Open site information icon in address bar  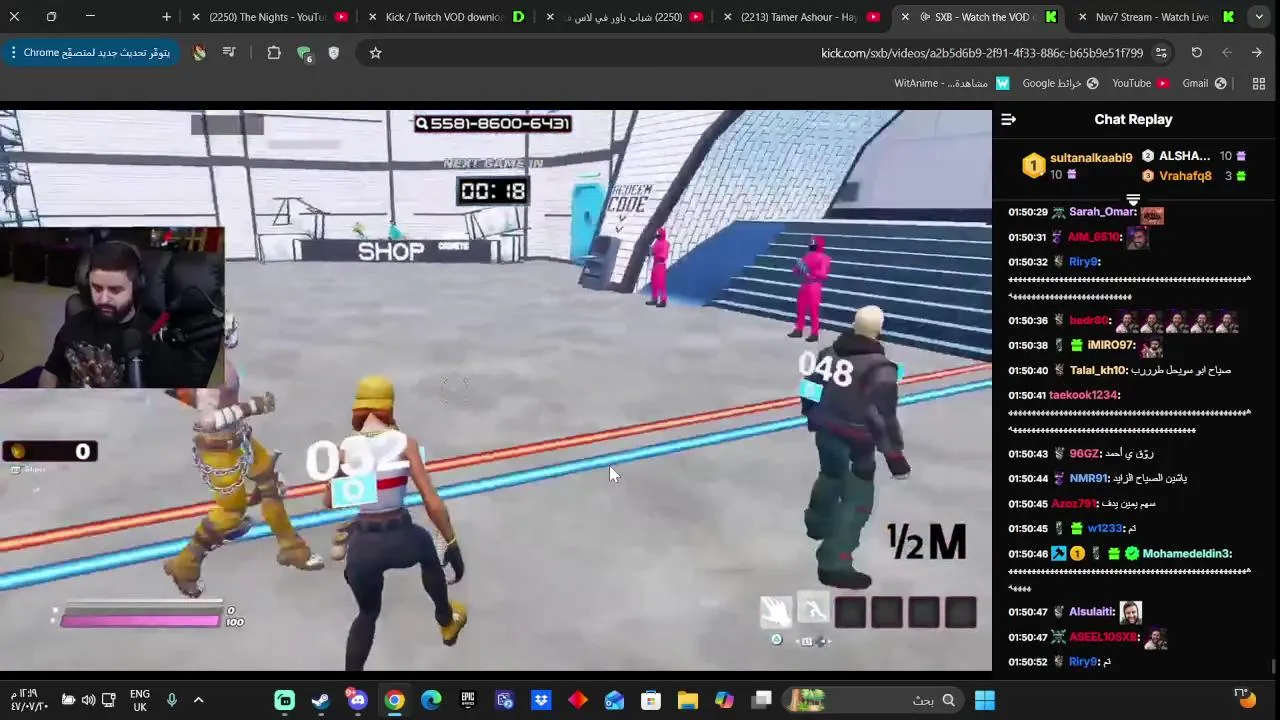[1161, 53]
